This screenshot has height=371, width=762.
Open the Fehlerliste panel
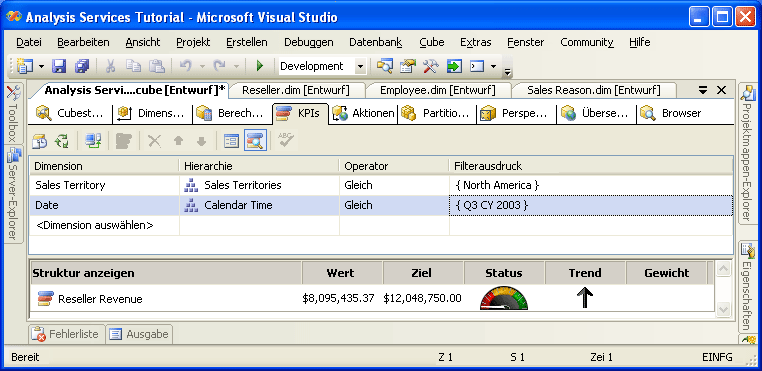pyautogui.click(x=65, y=335)
